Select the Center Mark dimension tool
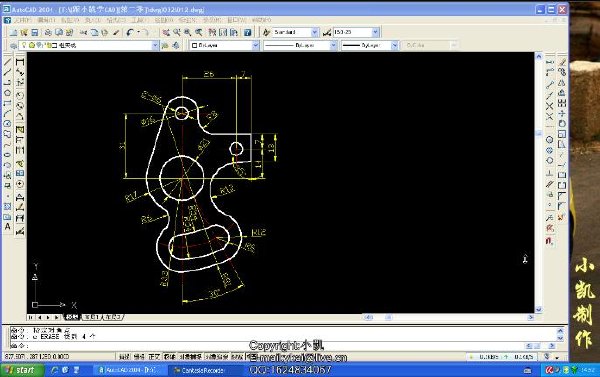600x377 pixels. pyautogui.click(x=20, y=184)
